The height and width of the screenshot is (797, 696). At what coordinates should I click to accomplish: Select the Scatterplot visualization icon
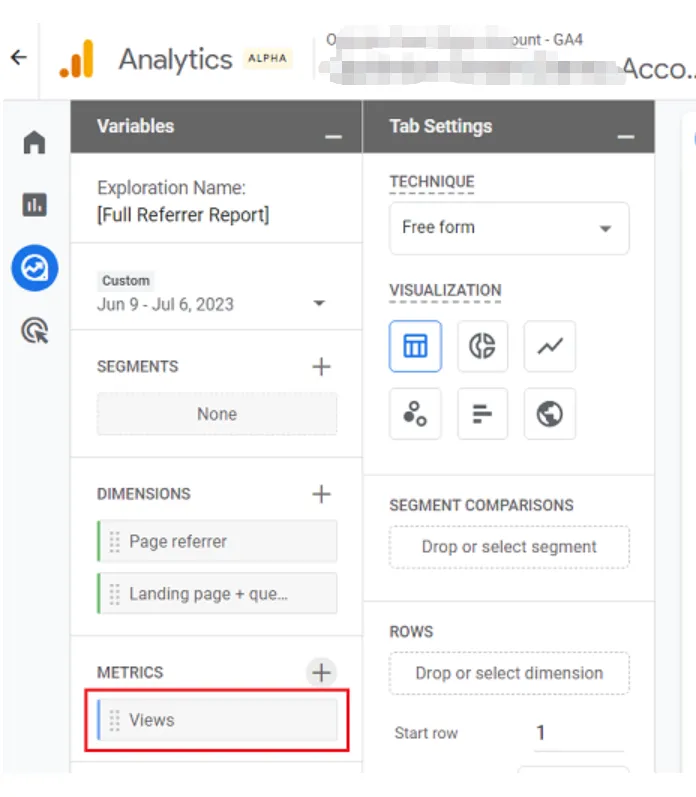coord(415,414)
